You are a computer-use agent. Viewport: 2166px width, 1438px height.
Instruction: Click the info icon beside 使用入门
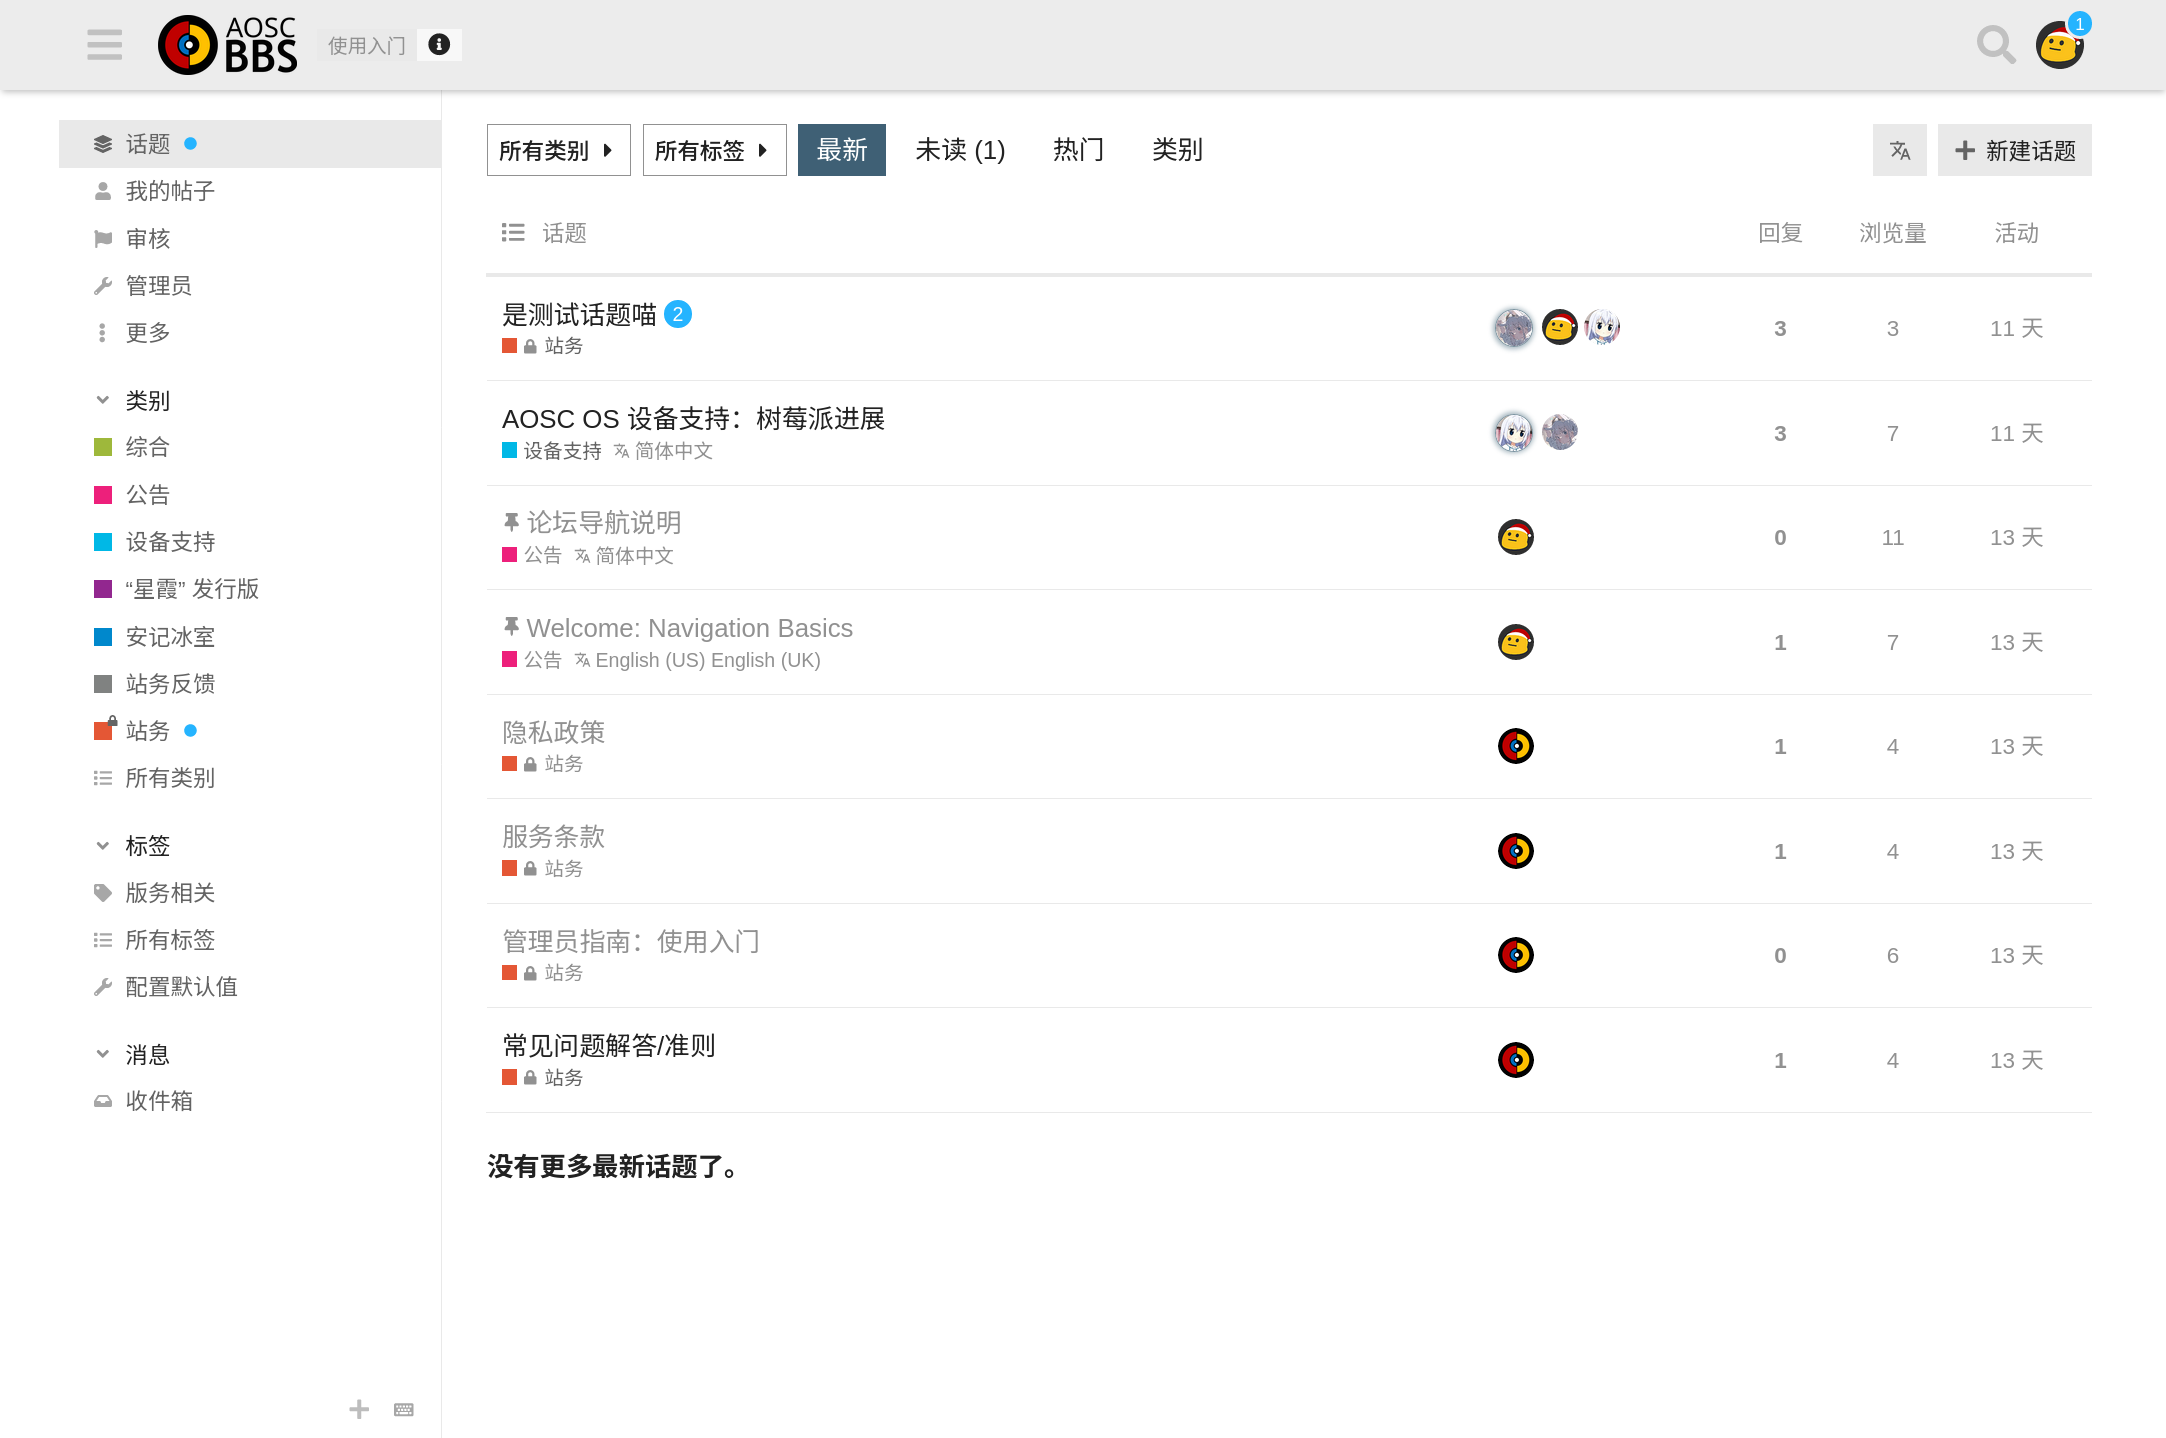pyautogui.click(x=439, y=45)
